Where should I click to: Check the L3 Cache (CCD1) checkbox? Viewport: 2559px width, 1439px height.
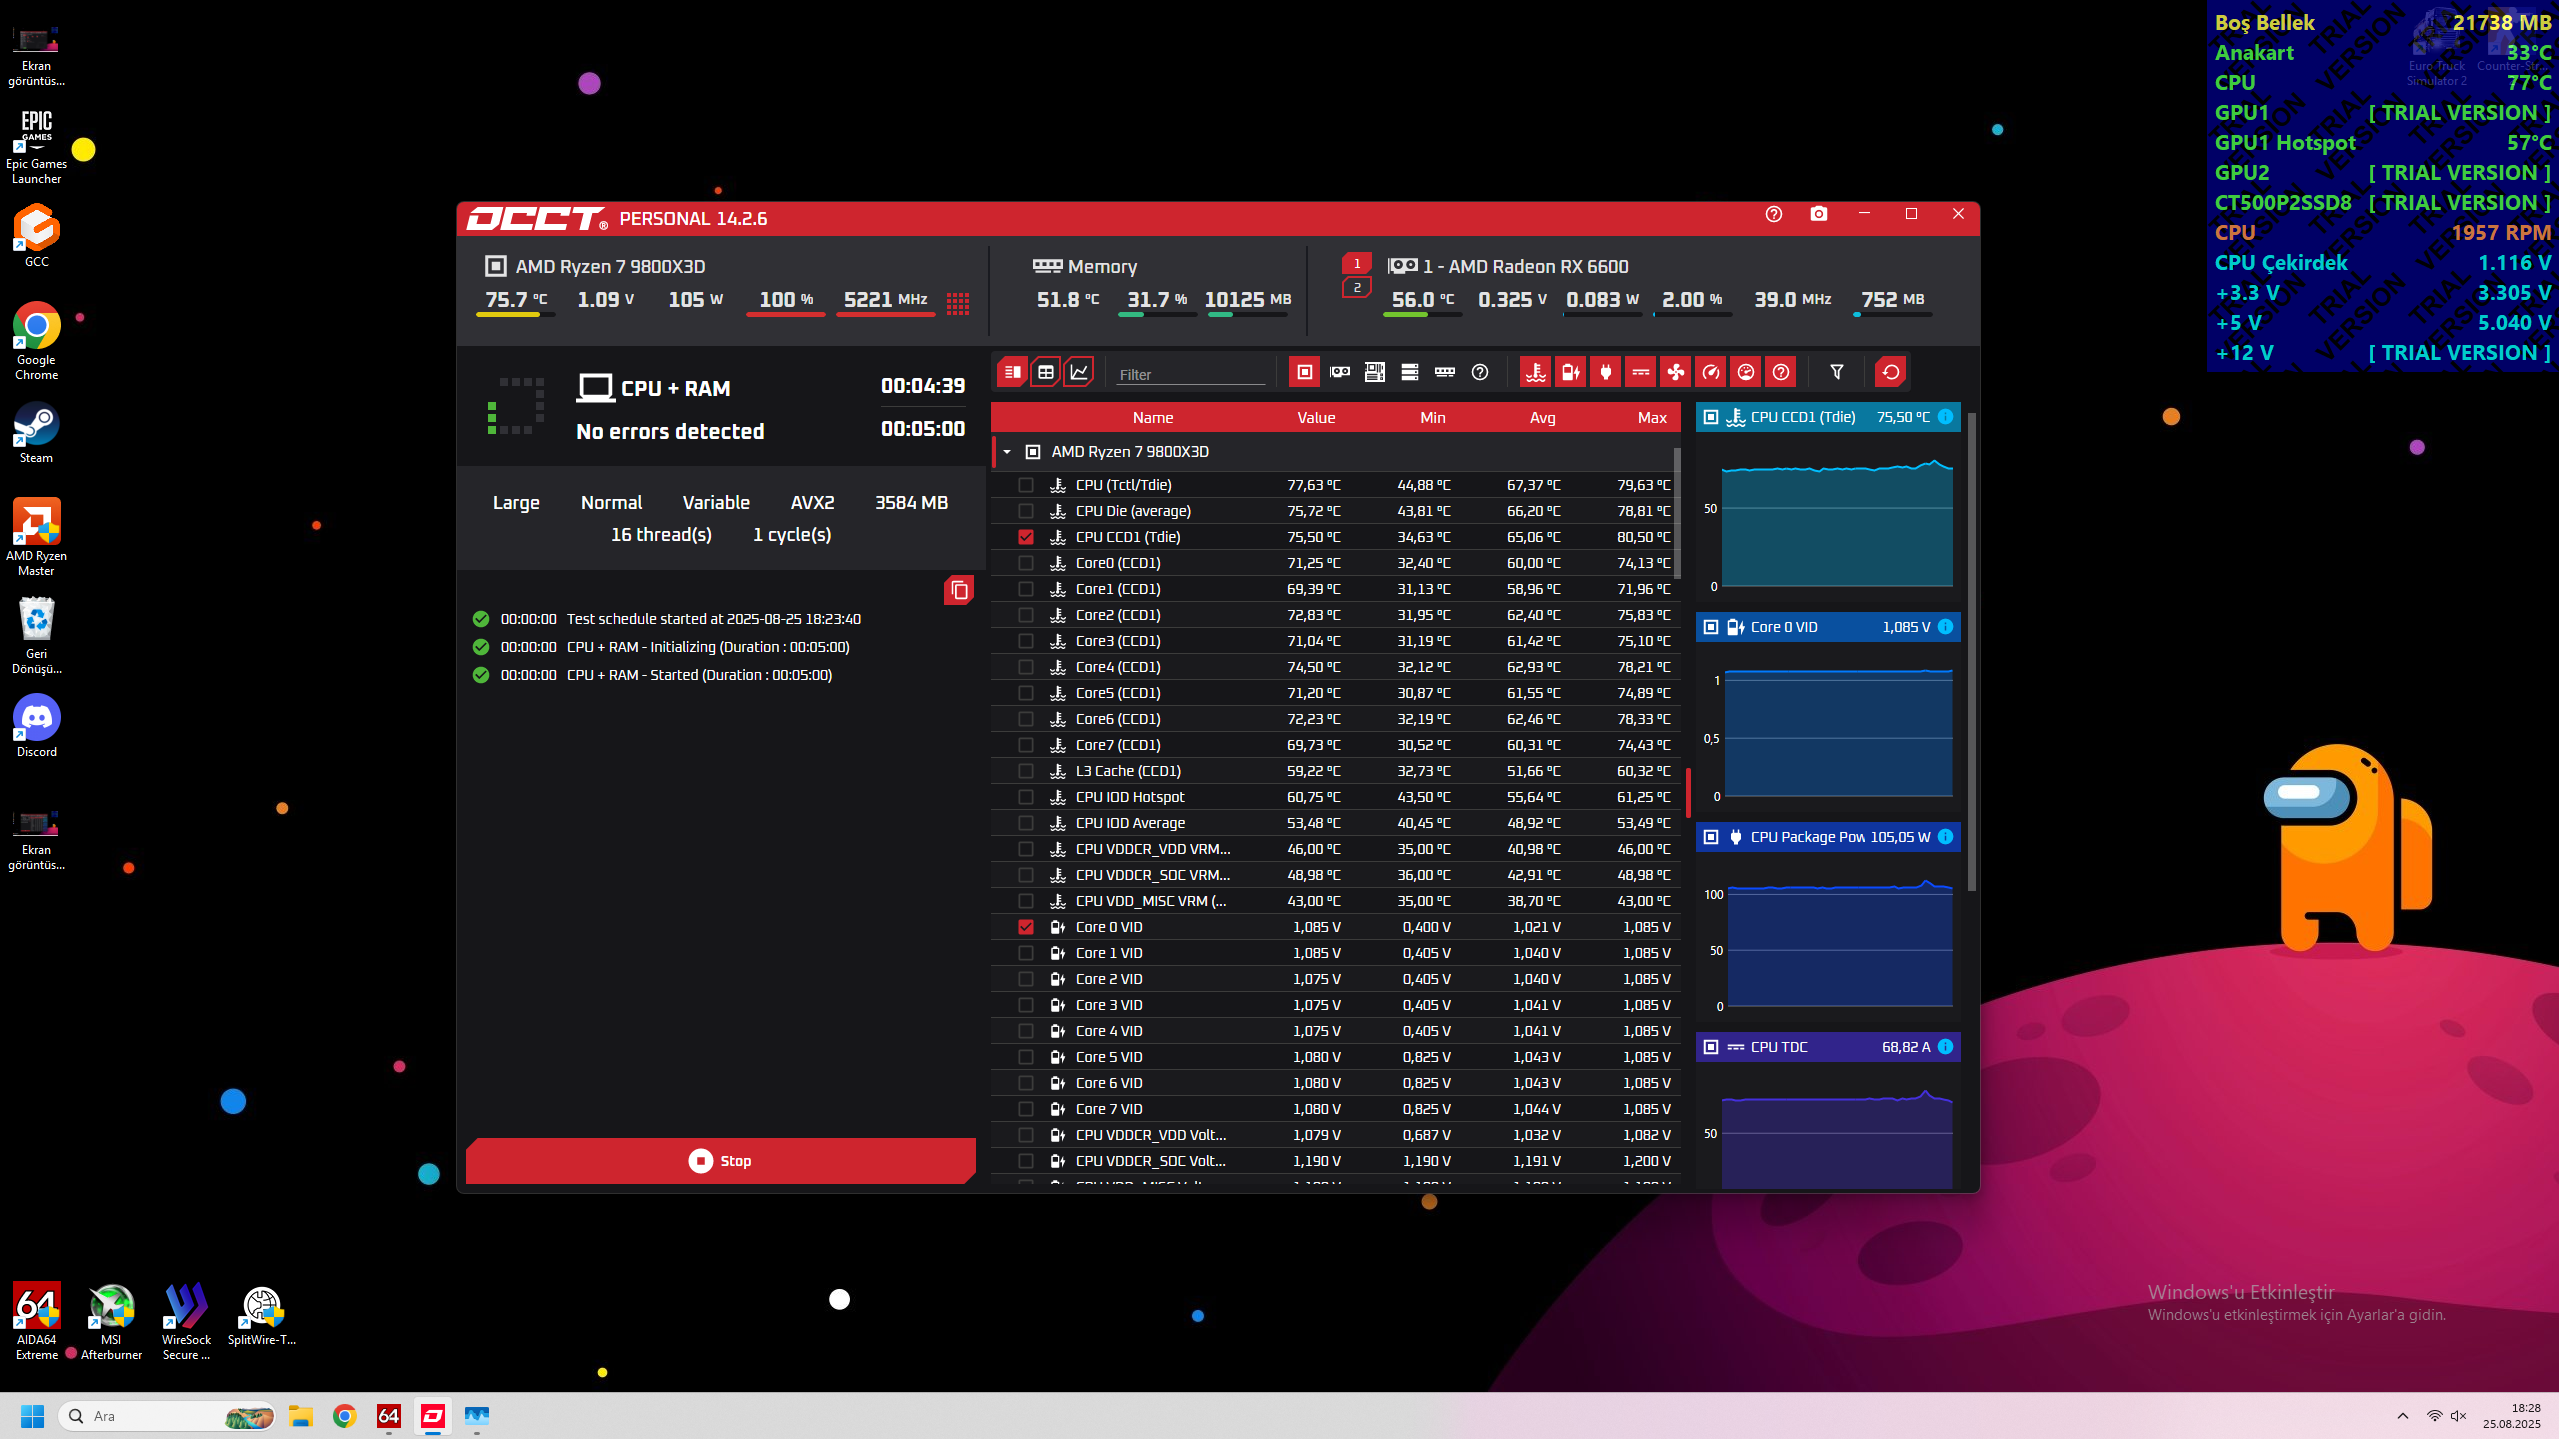point(1026,771)
